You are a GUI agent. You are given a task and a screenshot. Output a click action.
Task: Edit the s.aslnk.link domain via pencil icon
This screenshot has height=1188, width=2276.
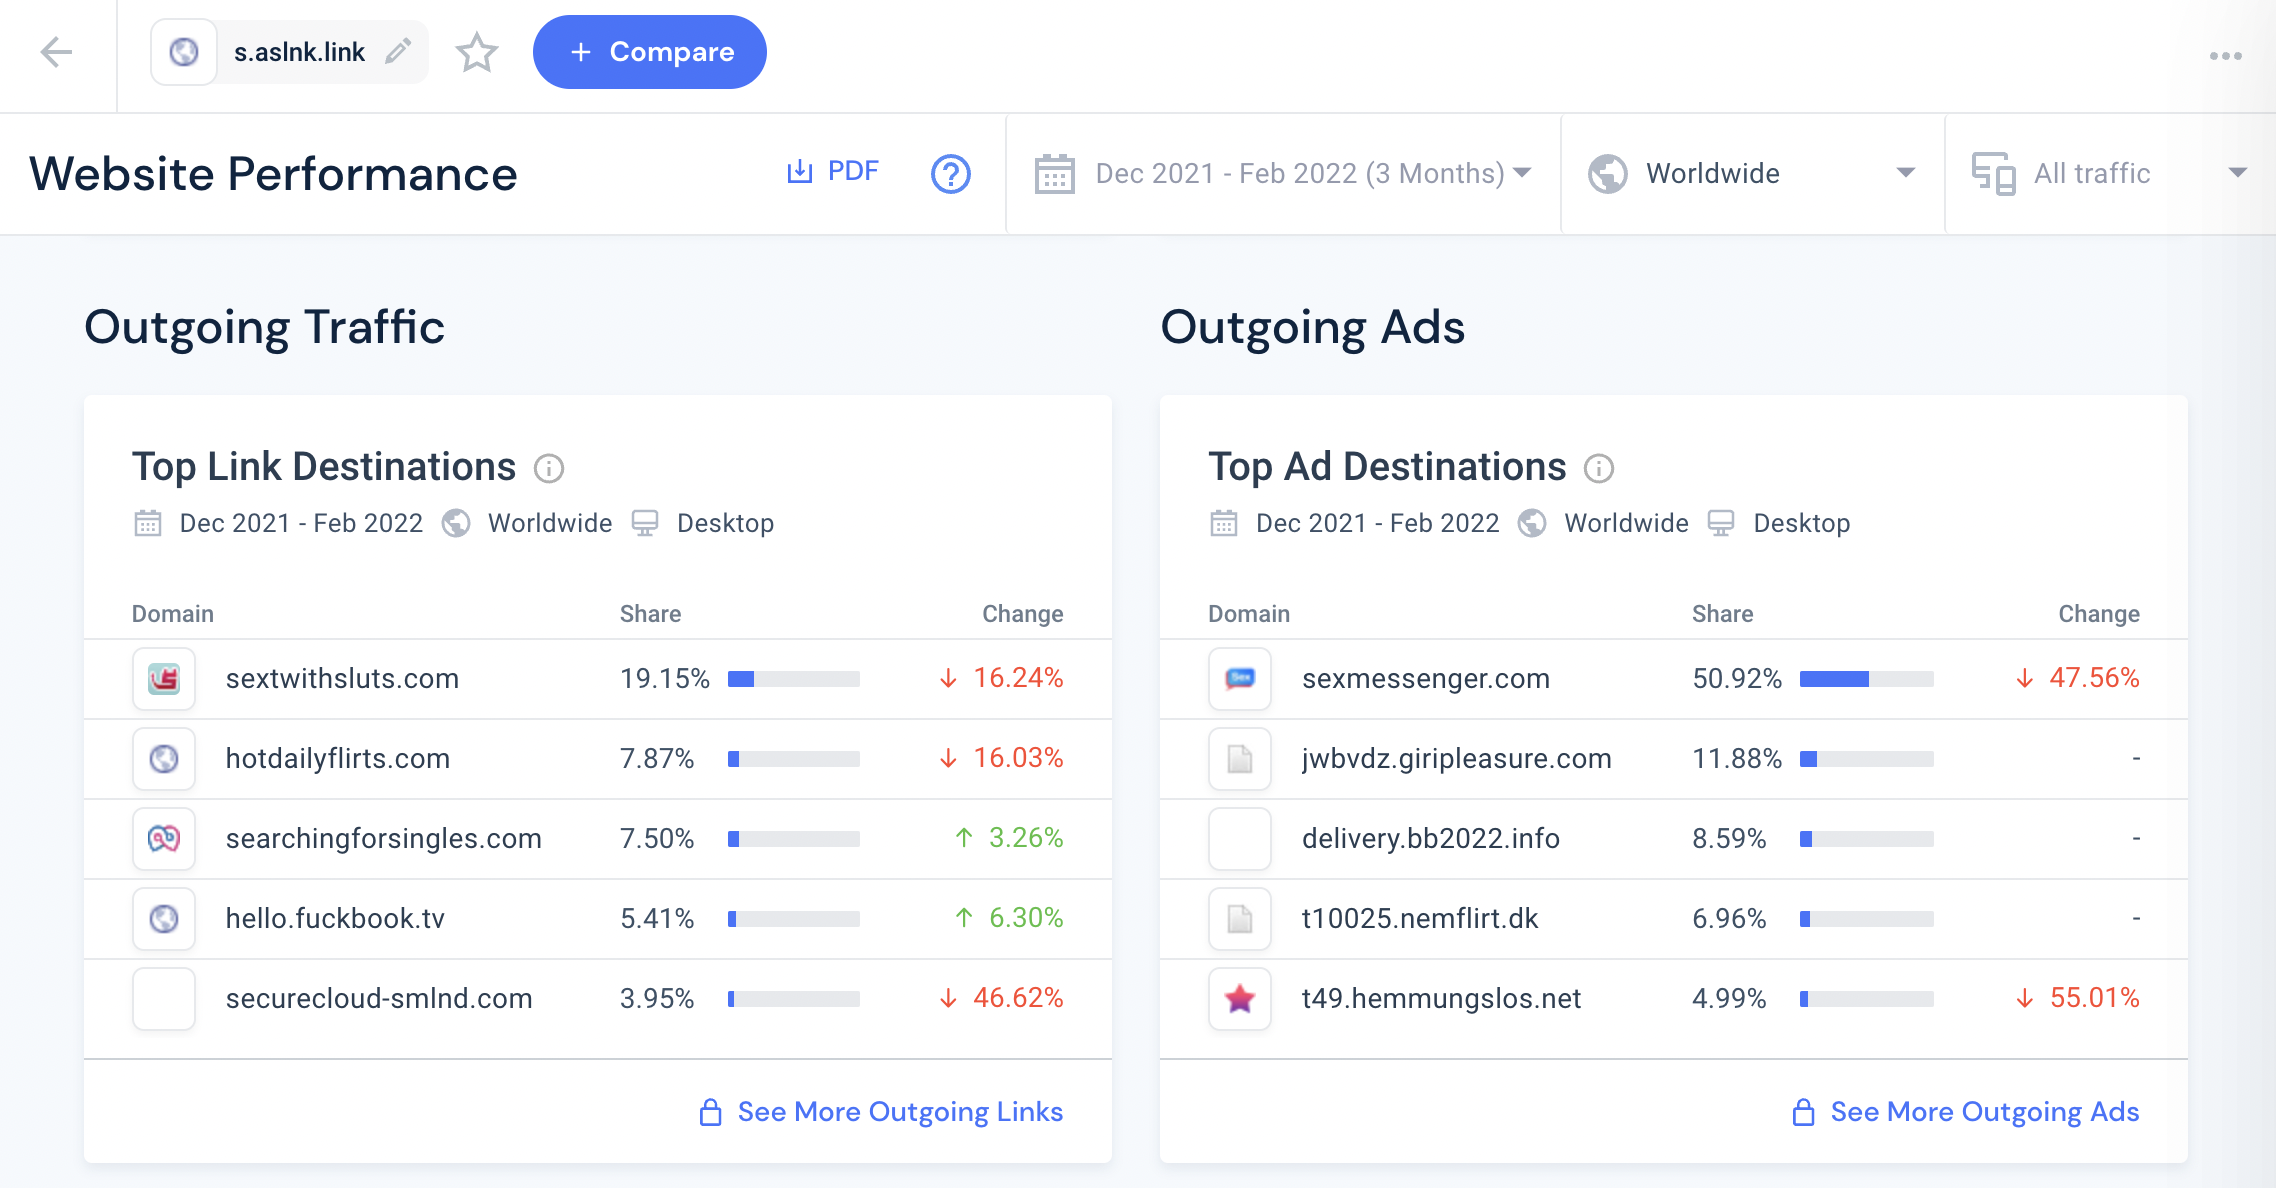(398, 51)
